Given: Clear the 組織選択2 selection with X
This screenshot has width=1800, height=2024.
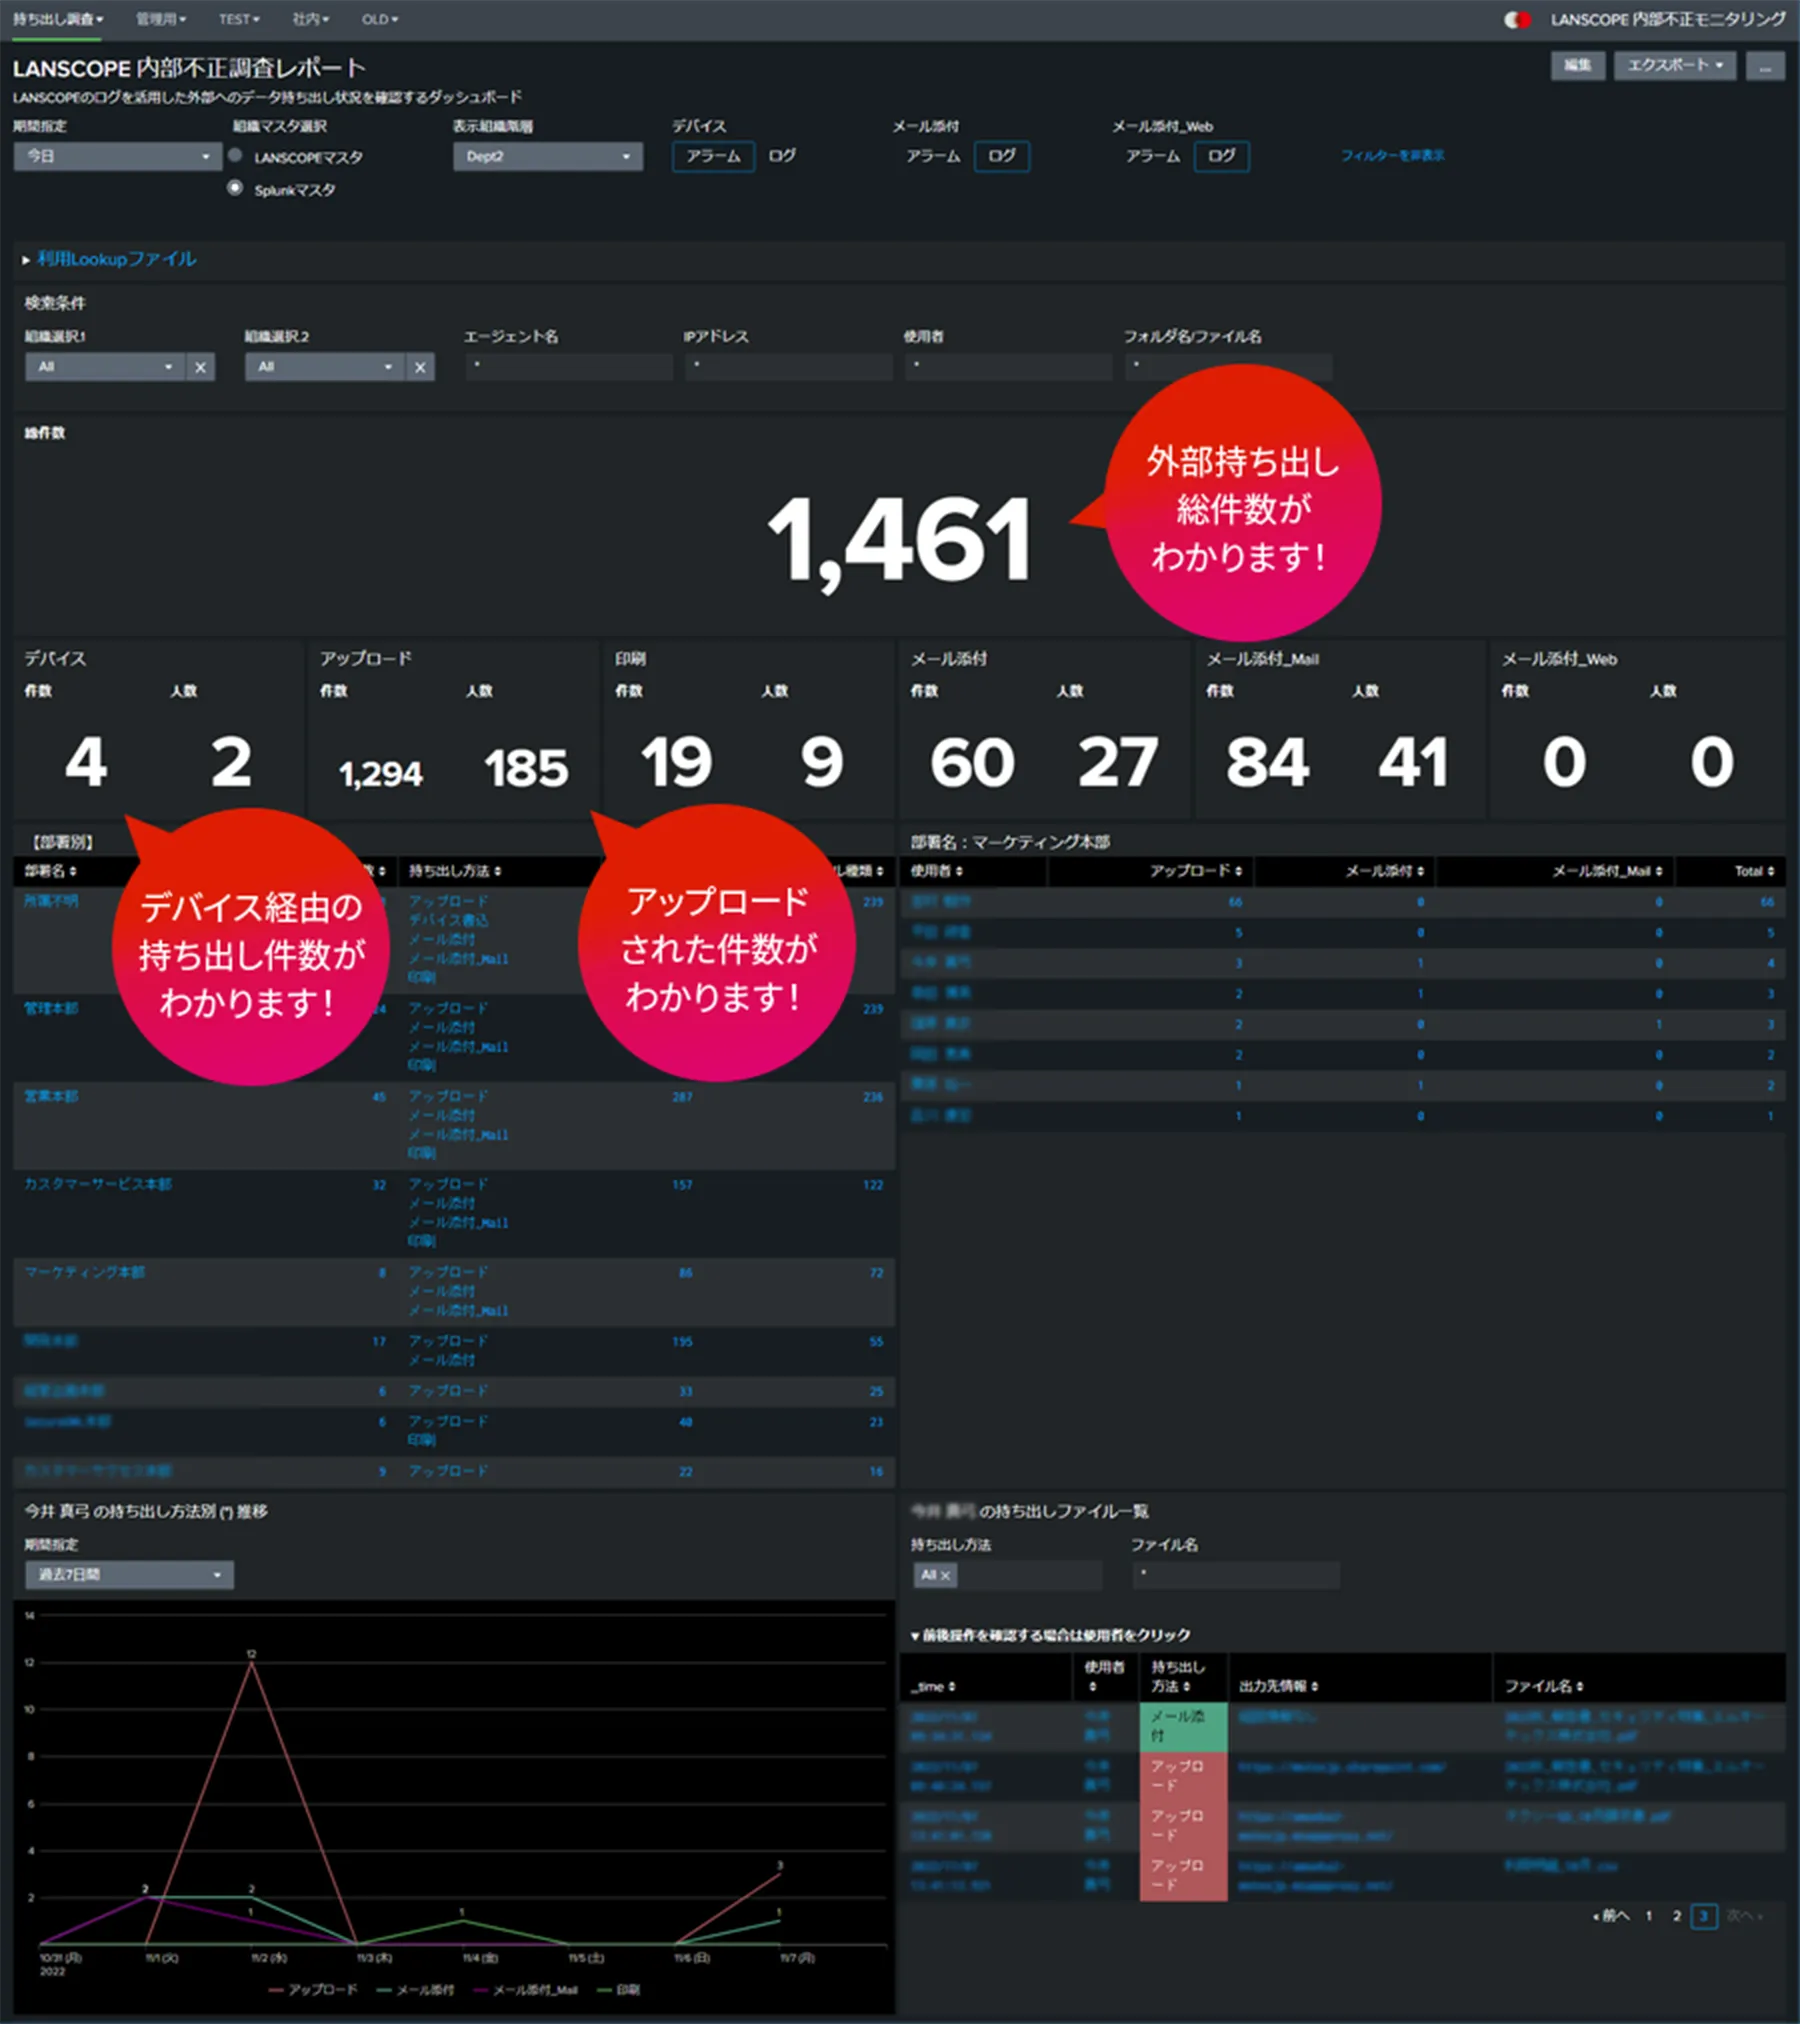Looking at the screenshot, I should [421, 367].
